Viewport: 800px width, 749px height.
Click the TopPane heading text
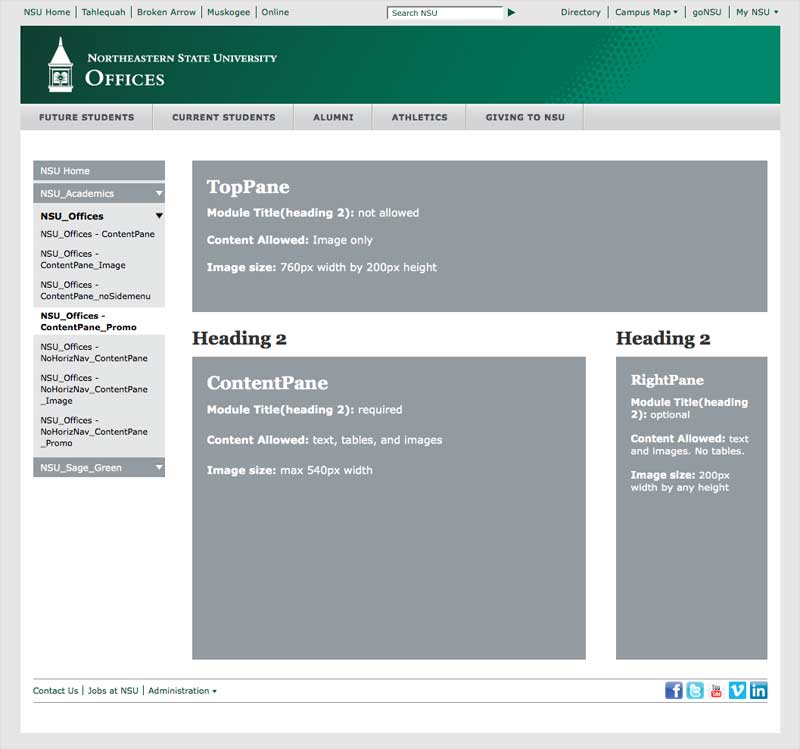pyautogui.click(x=248, y=187)
